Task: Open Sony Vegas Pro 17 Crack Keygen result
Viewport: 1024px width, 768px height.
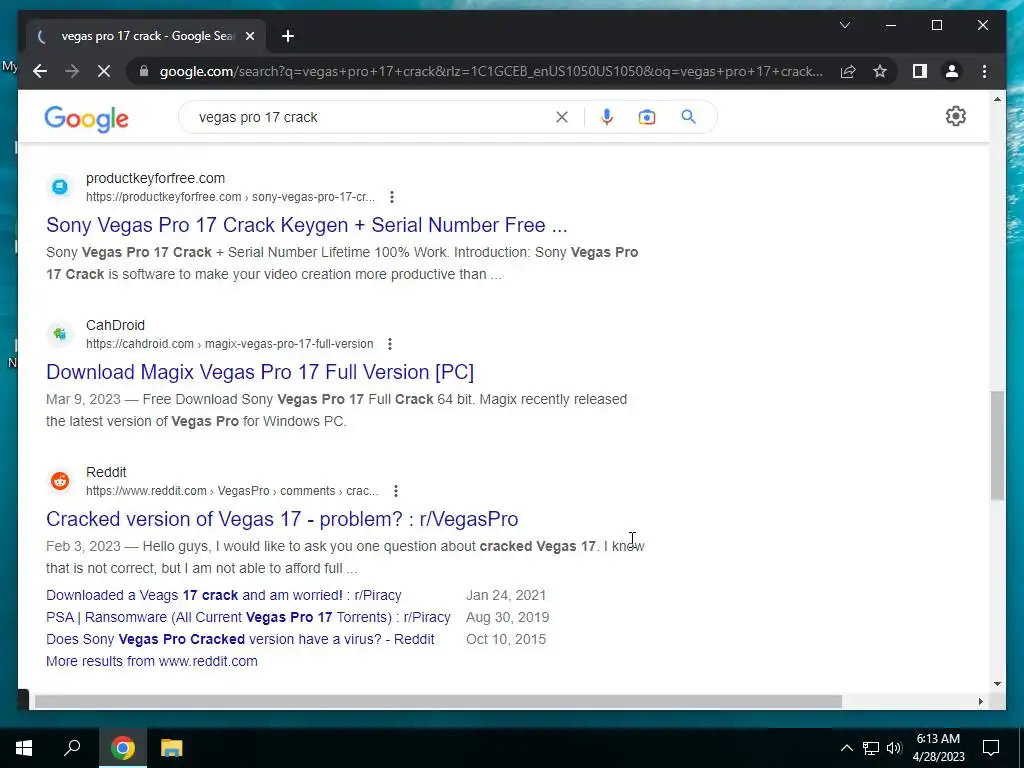Action: [306, 225]
